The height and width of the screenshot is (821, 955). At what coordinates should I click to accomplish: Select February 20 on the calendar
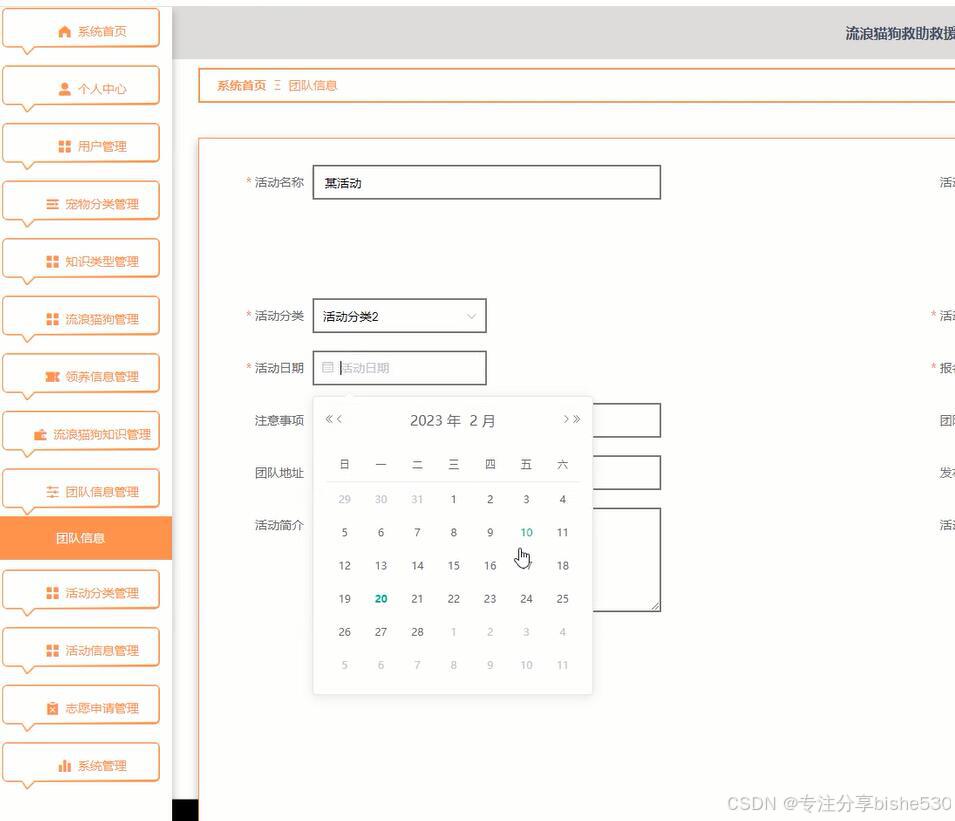380,598
